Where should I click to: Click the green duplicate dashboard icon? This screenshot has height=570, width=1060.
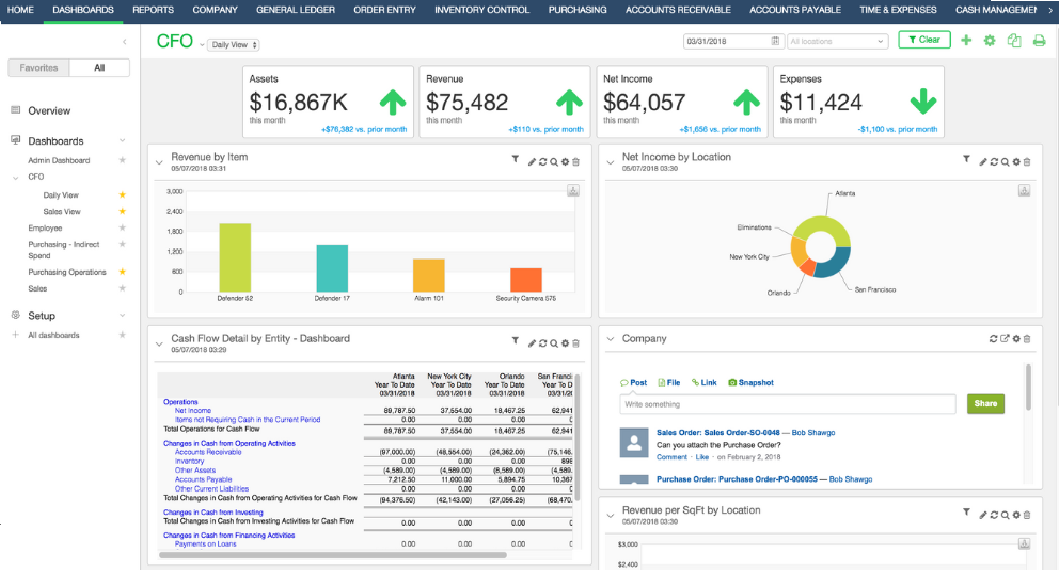tap(1014, 41)
